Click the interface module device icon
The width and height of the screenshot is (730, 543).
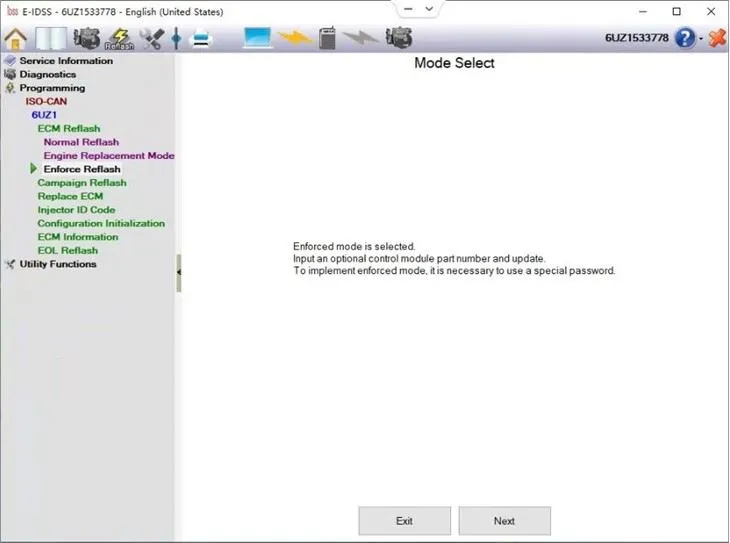coord(328,38)
